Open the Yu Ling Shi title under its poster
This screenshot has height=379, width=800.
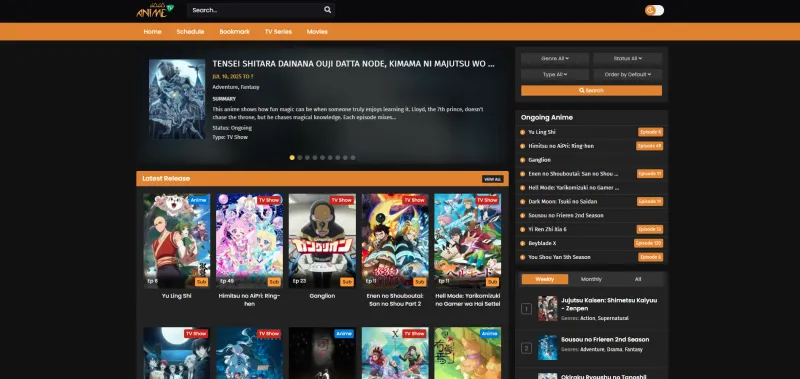[x=177, y=296]
